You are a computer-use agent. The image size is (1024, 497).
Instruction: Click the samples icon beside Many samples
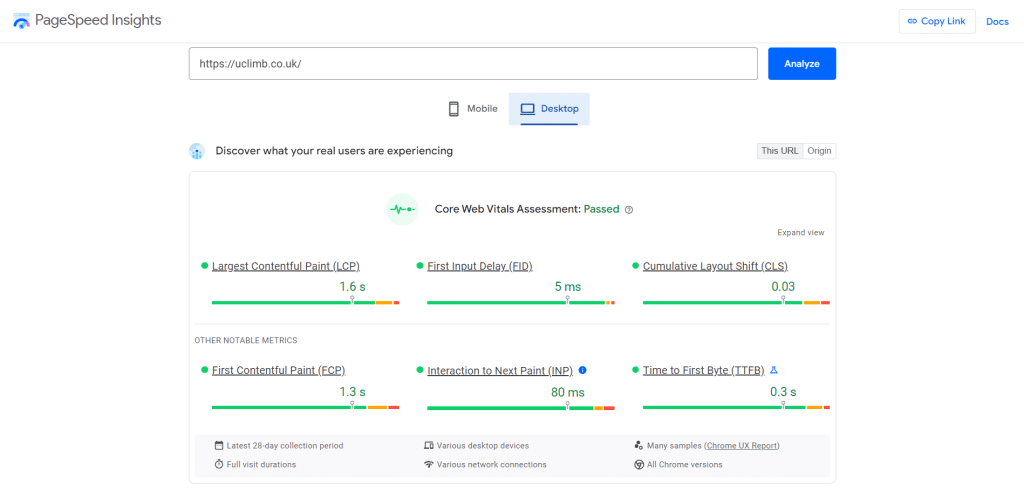tap(639, 445)
